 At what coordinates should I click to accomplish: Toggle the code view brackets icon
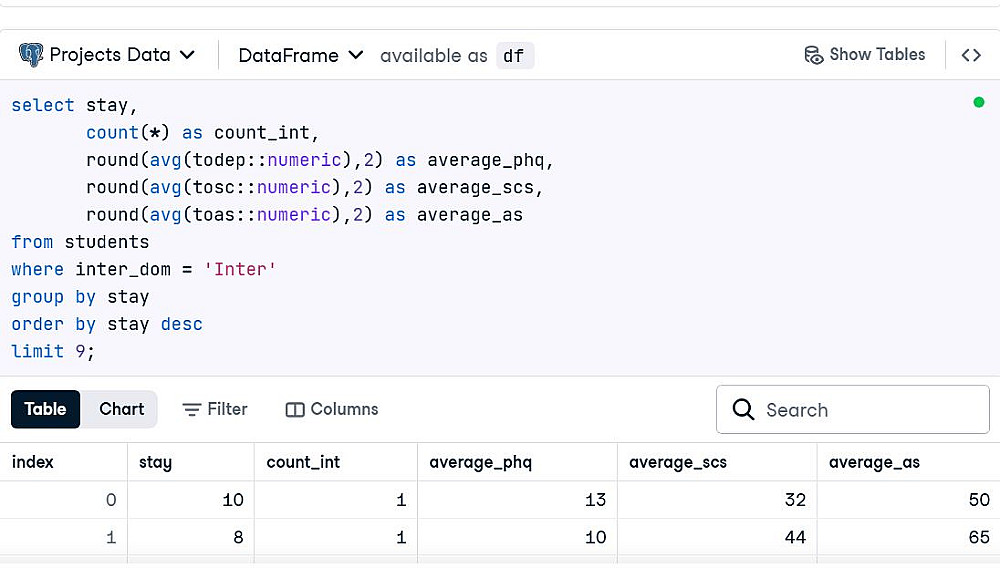pos(971,55)
